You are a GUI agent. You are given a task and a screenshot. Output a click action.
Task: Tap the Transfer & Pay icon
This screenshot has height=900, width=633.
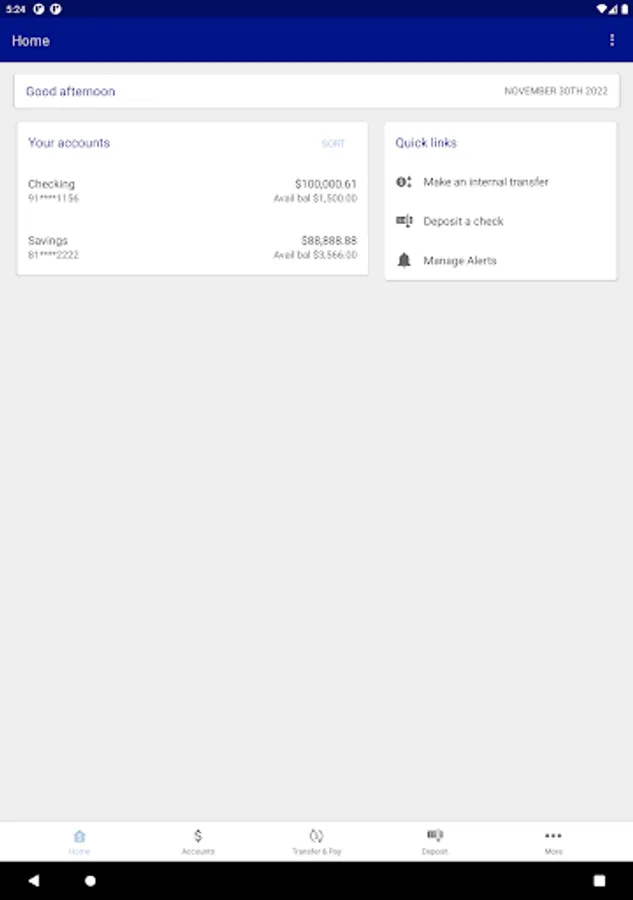316,835
